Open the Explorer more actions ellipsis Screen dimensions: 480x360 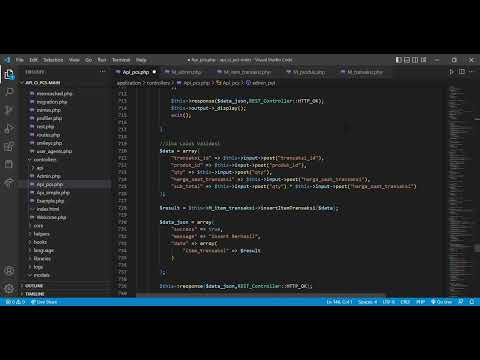pyautogui.click(x=102, y=71)
